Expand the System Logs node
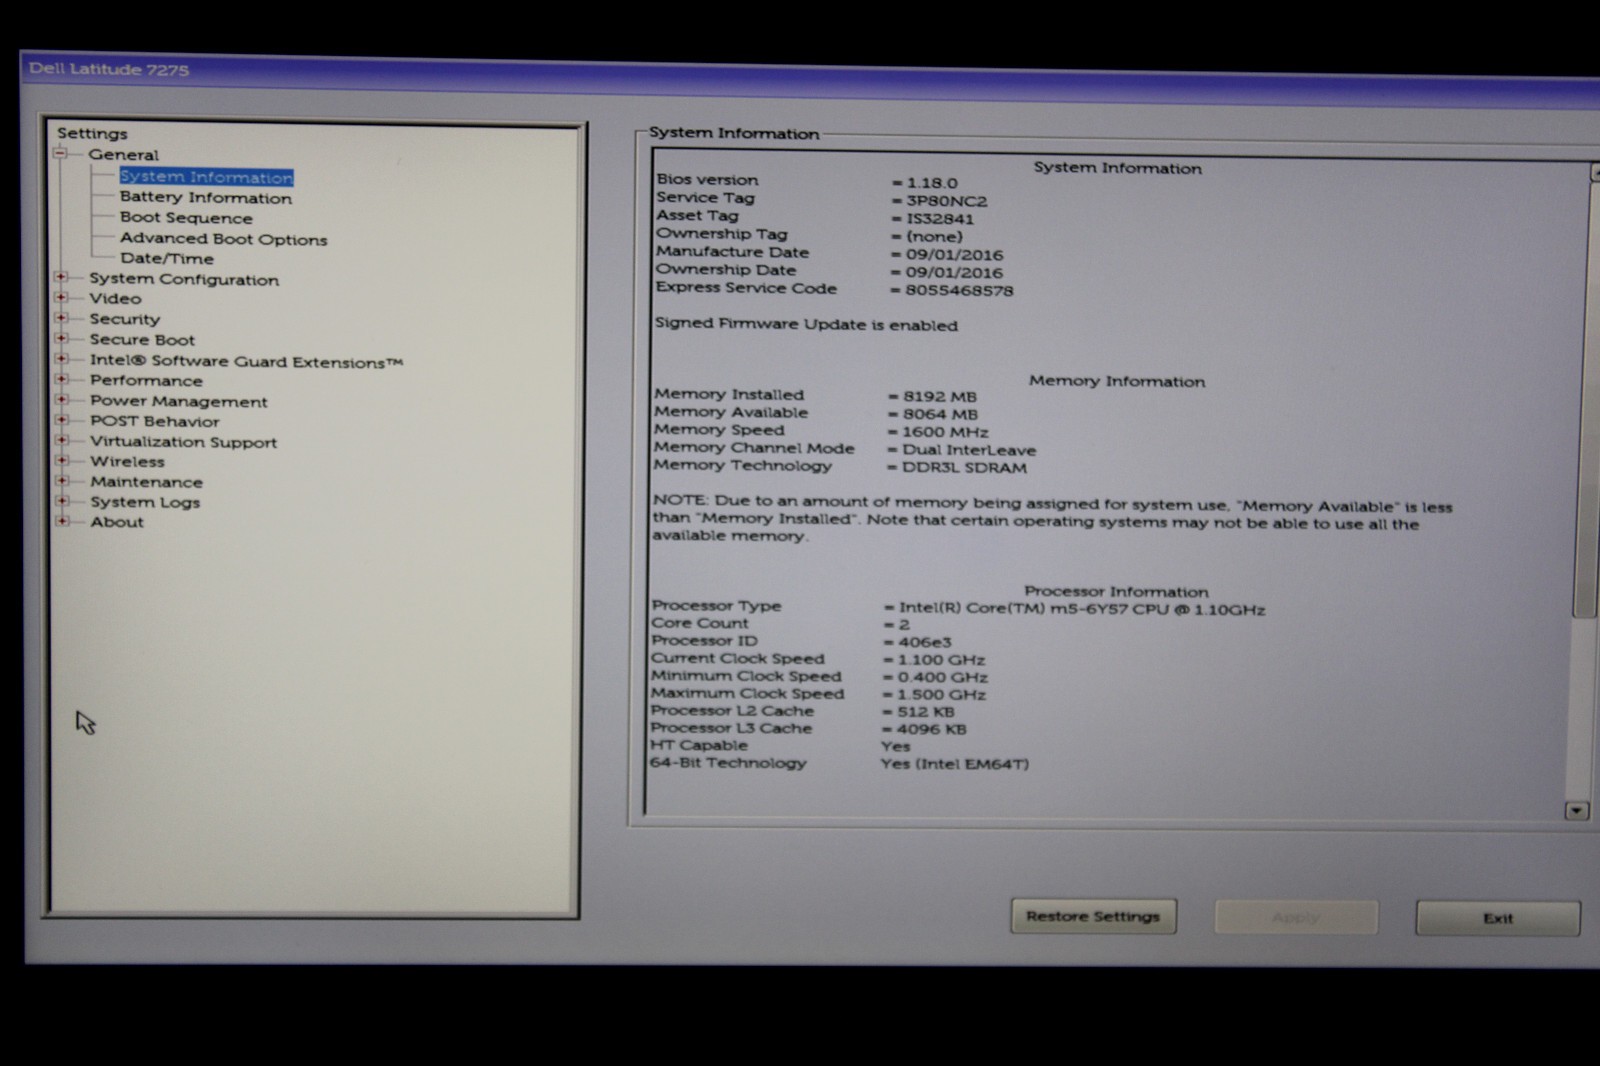This screenshot has width=1600, height=1066. (x=61, y=500)
